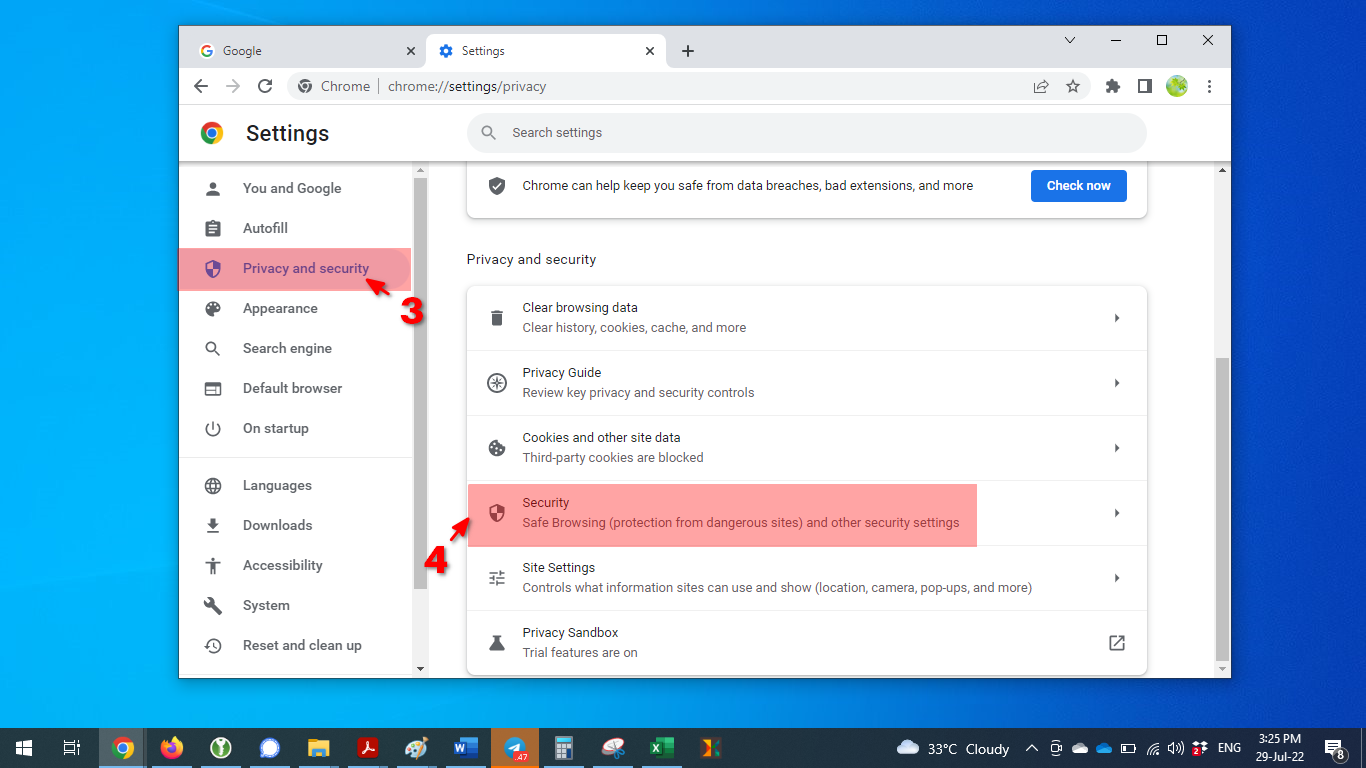Viewport: 1366px width, 768px height.
Task: Open the Extensions puzzle icon
Action: (1113, 86)
